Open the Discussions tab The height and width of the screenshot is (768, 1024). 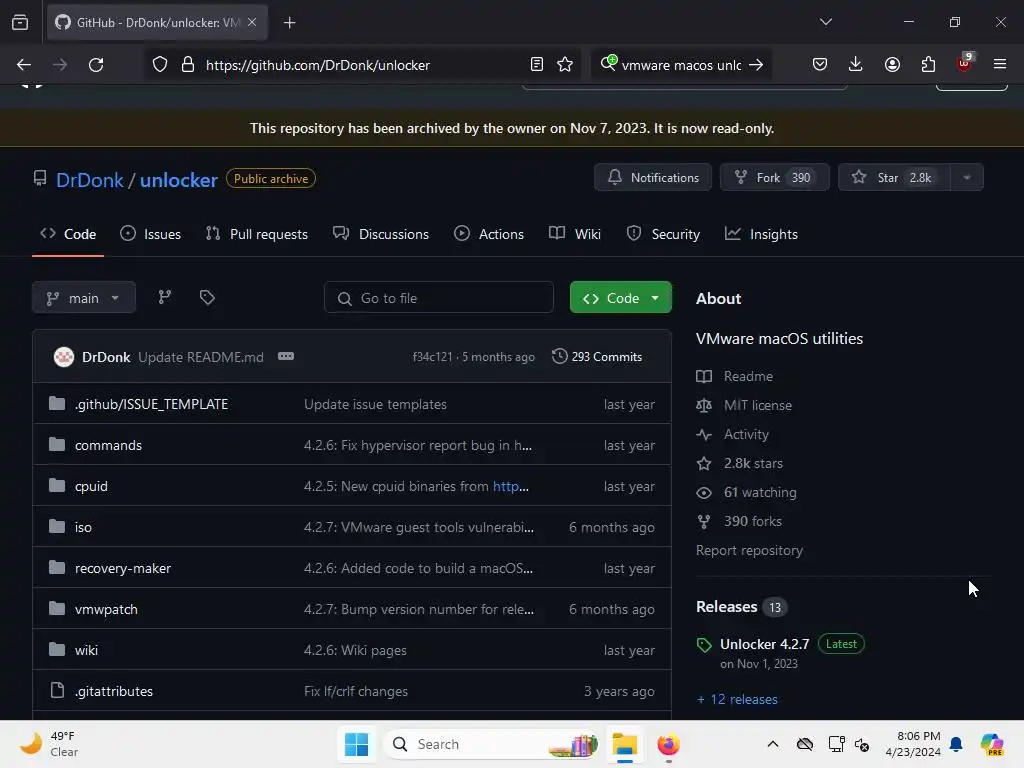tap(381, 234)
